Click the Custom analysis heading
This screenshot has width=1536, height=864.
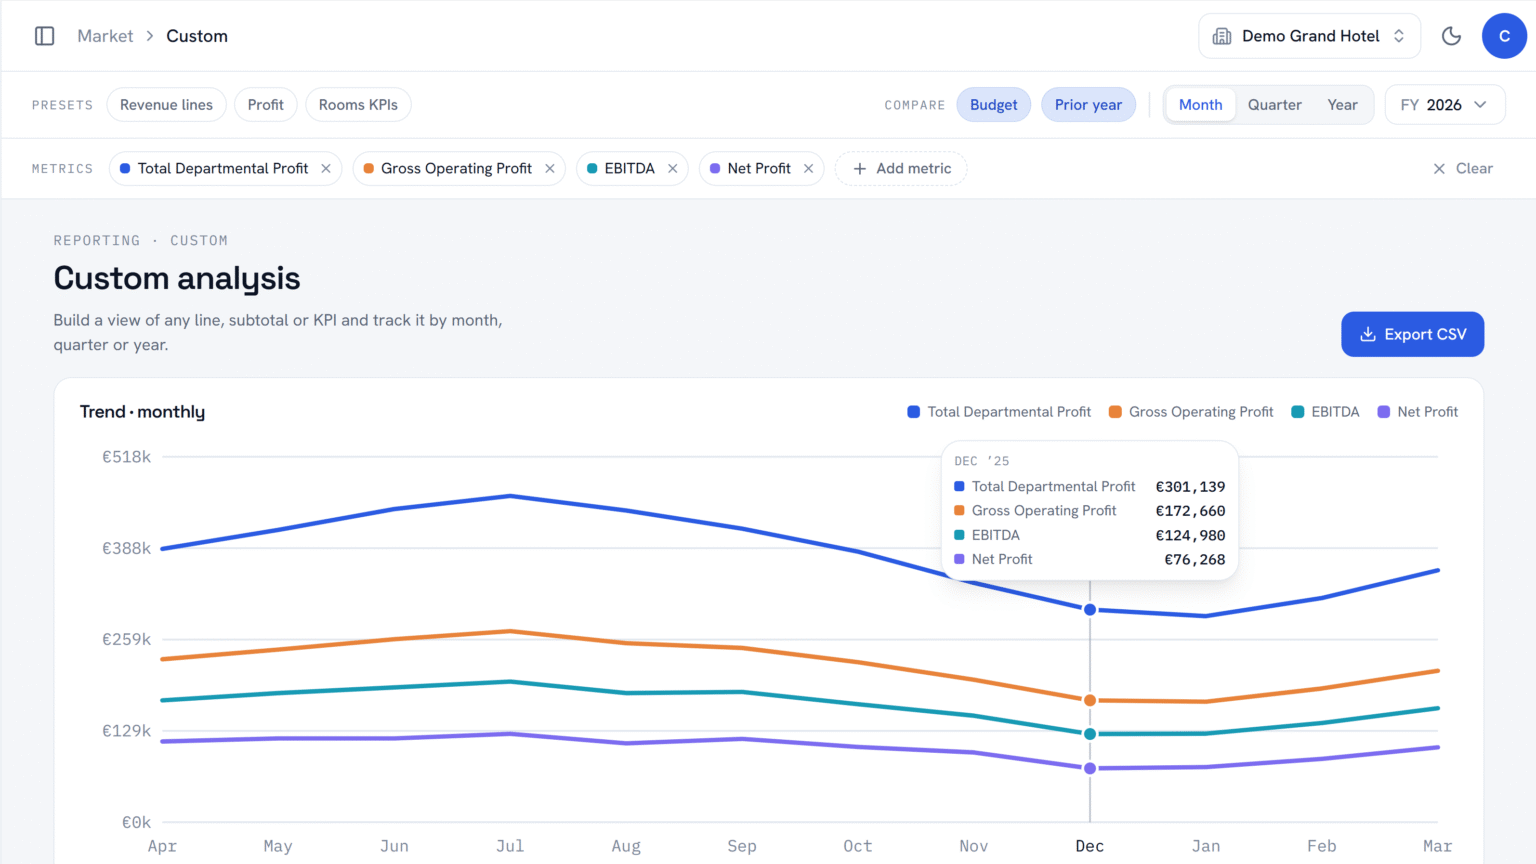click(x=177, y=278)
